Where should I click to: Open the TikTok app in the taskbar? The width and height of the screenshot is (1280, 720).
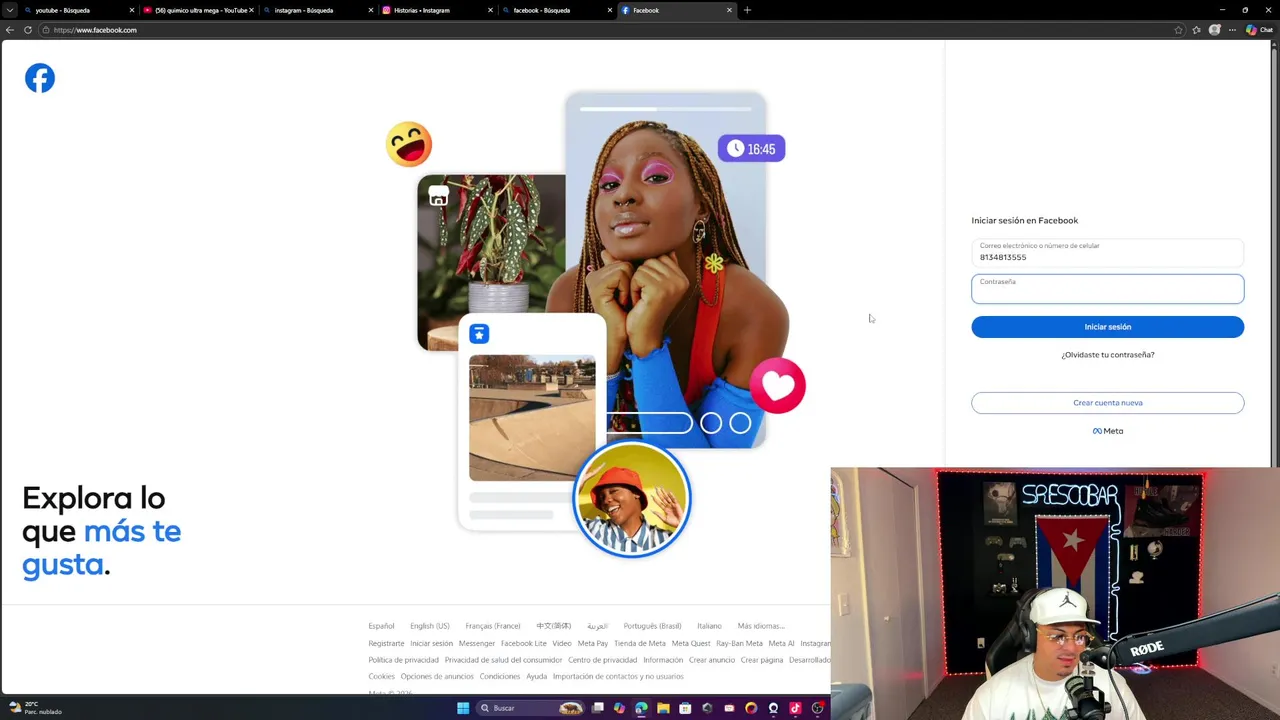[795, 708]
